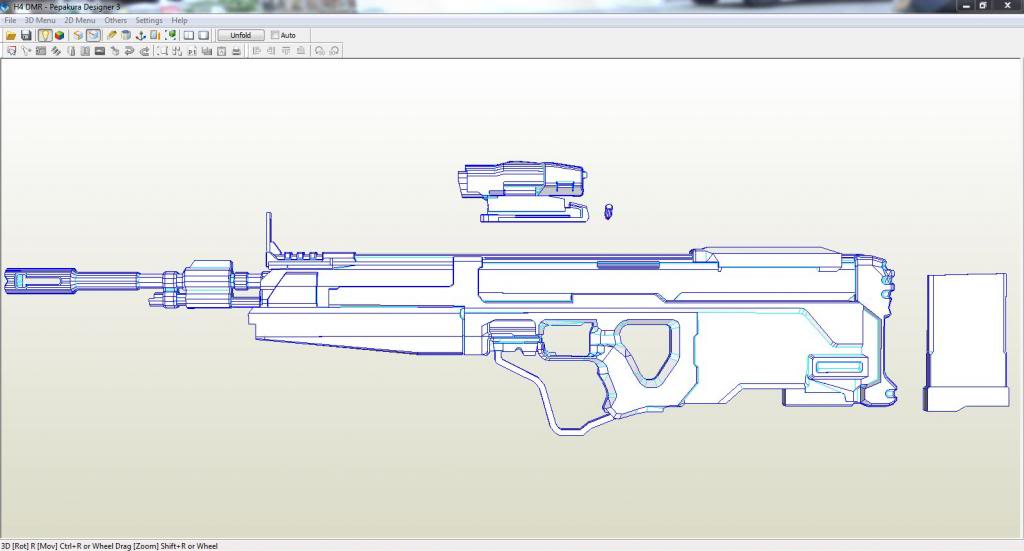Click the page with letter A icon
Image resolution: width=1024 pixels, height=551 pixels.
click(x=221, y=51)
